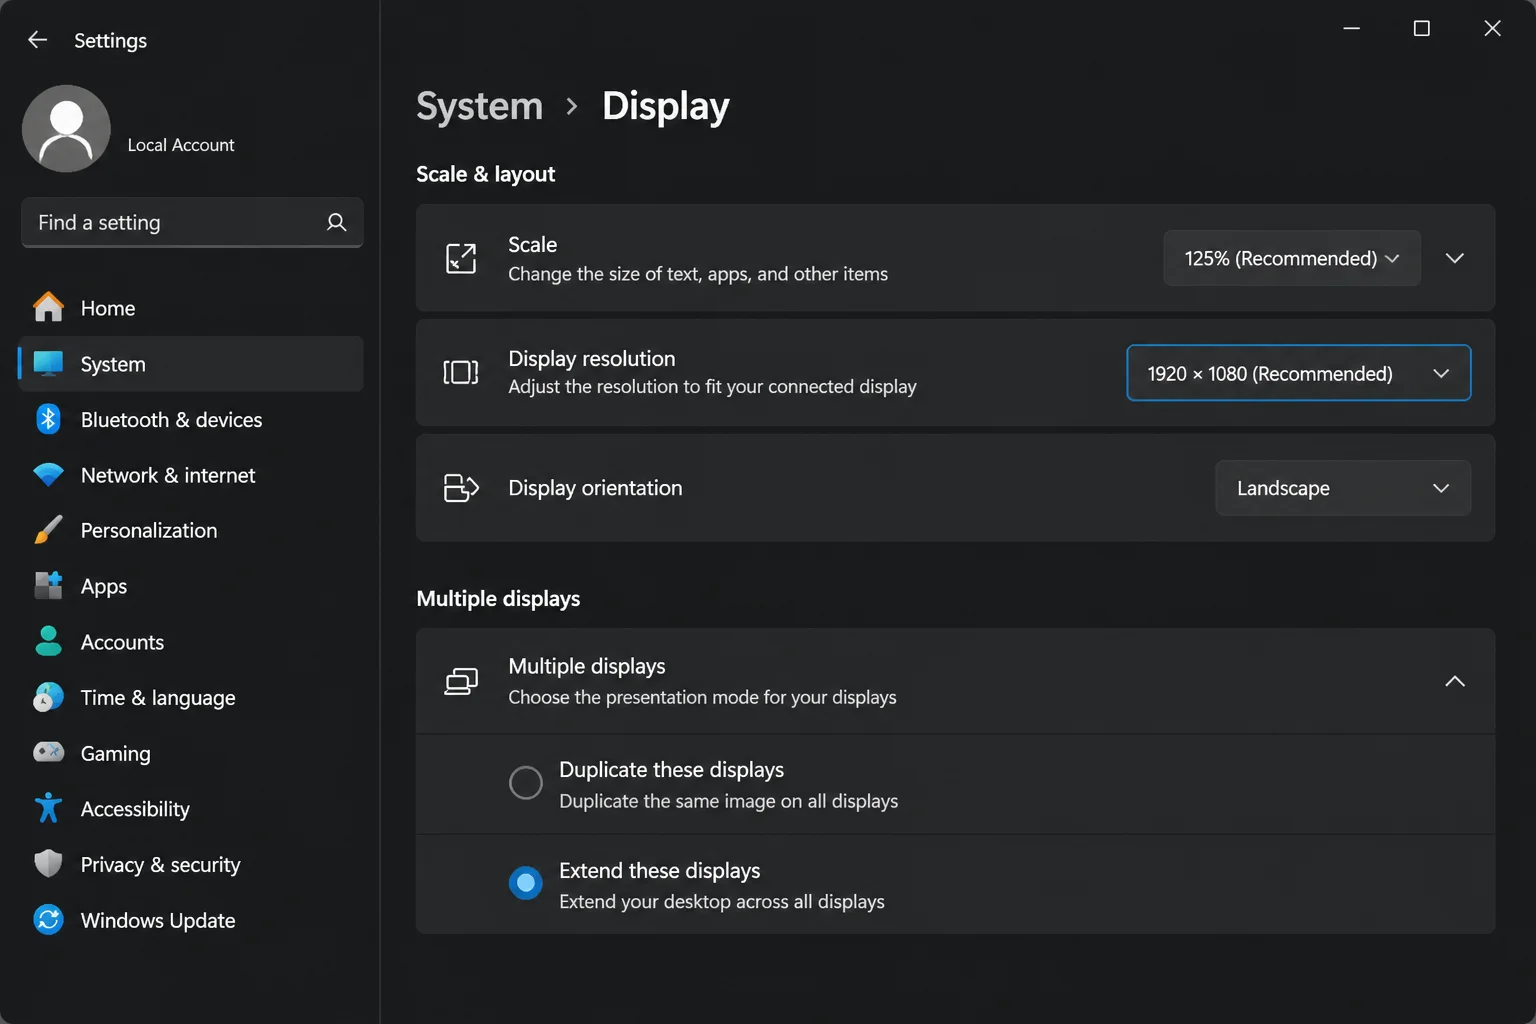Click the Windows Update refresh icon
Image resolution: width=1536 pixels, height=1024 pixels.
point(48,919)
